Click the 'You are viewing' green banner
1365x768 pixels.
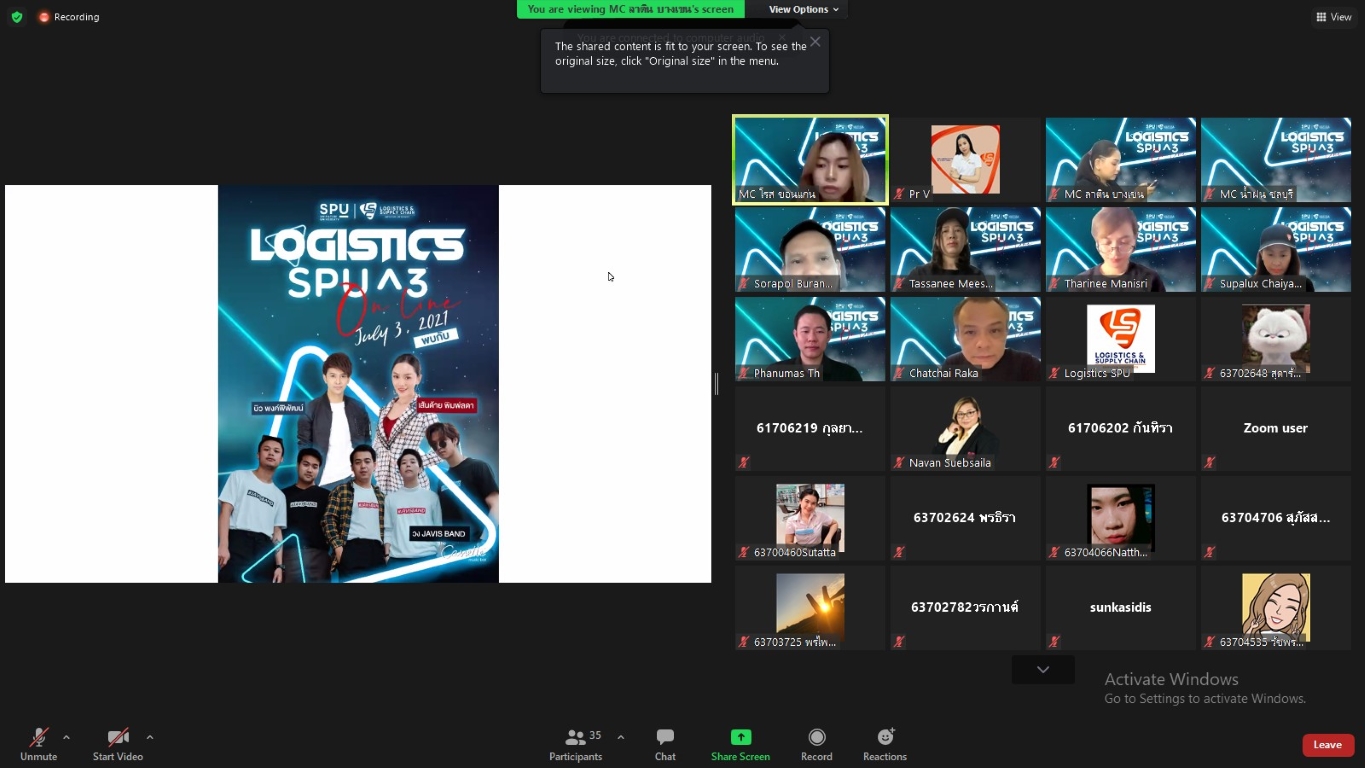tap(630, 9)
